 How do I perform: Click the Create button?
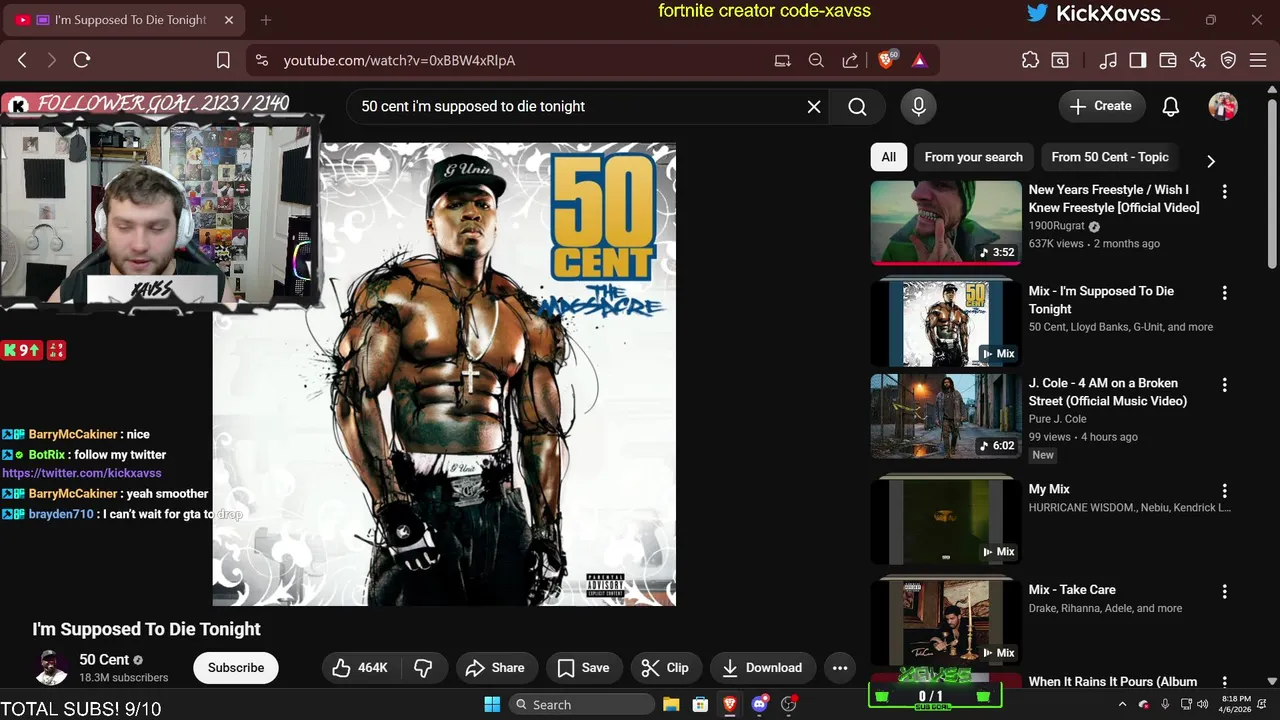click(1101, 106)
